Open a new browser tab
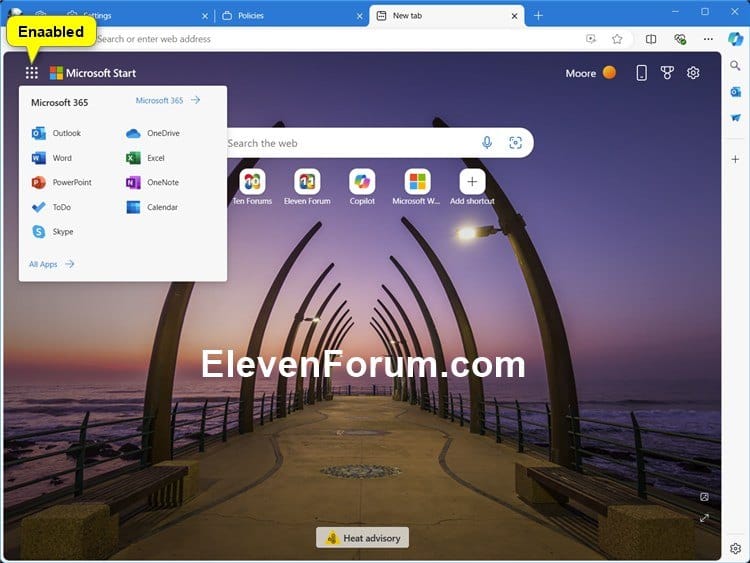The height and width of the screenshot is (563, 750). pos(538,16)
